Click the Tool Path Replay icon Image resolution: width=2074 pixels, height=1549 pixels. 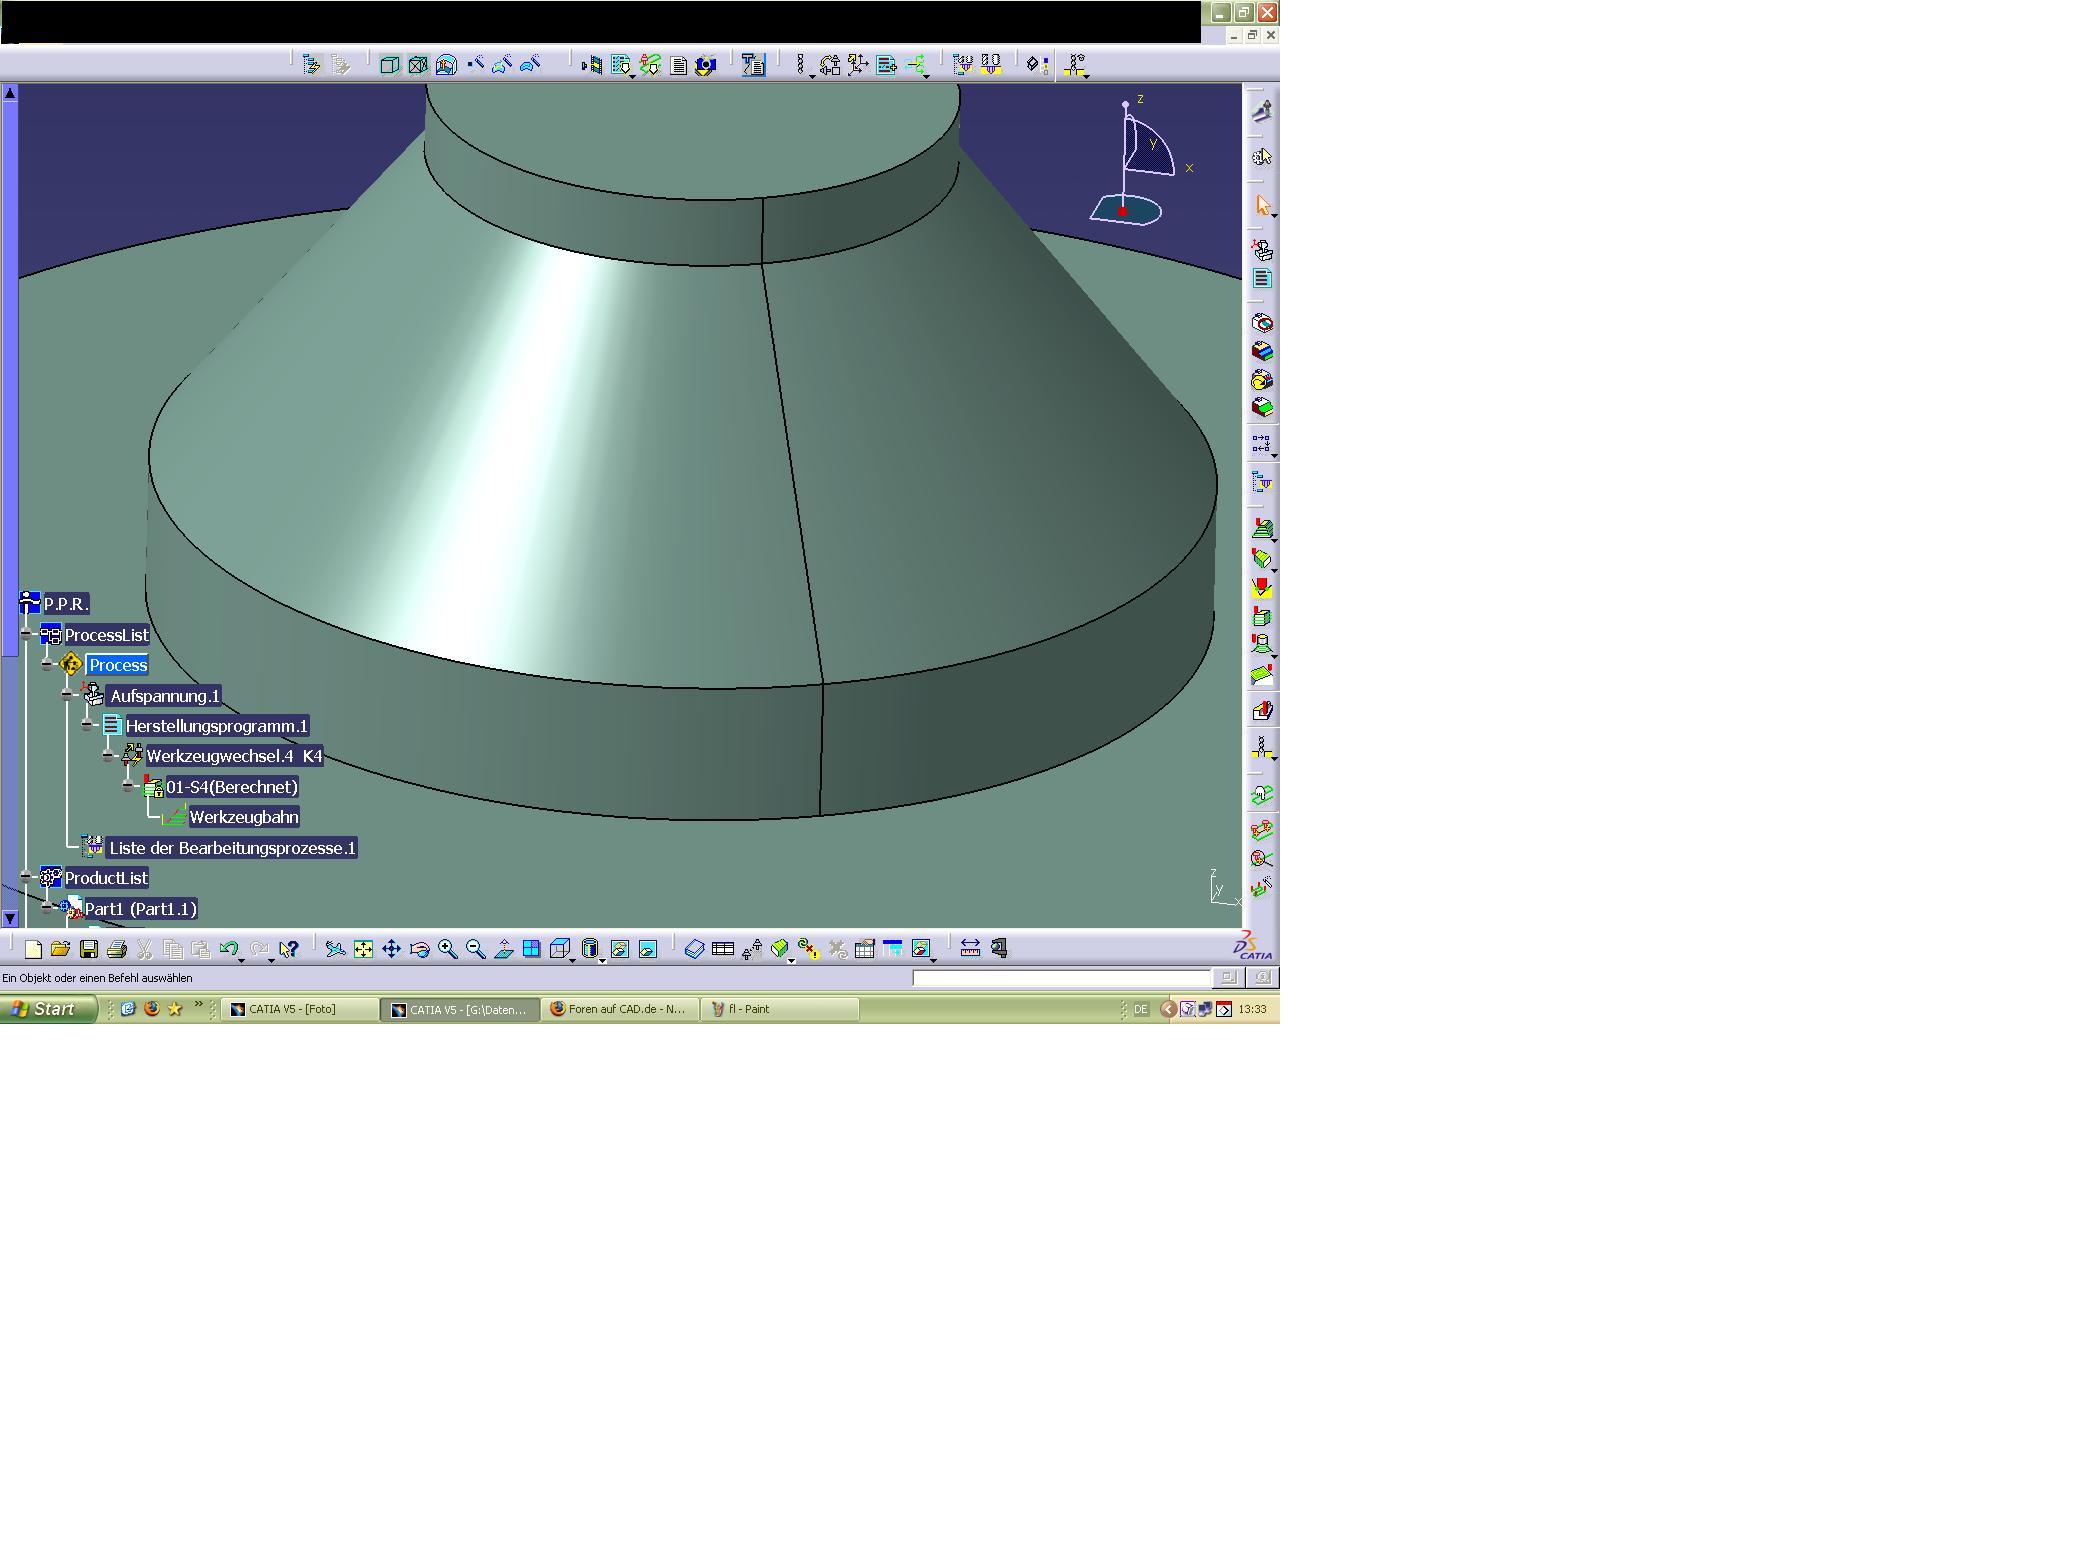(x=591, y=65)
